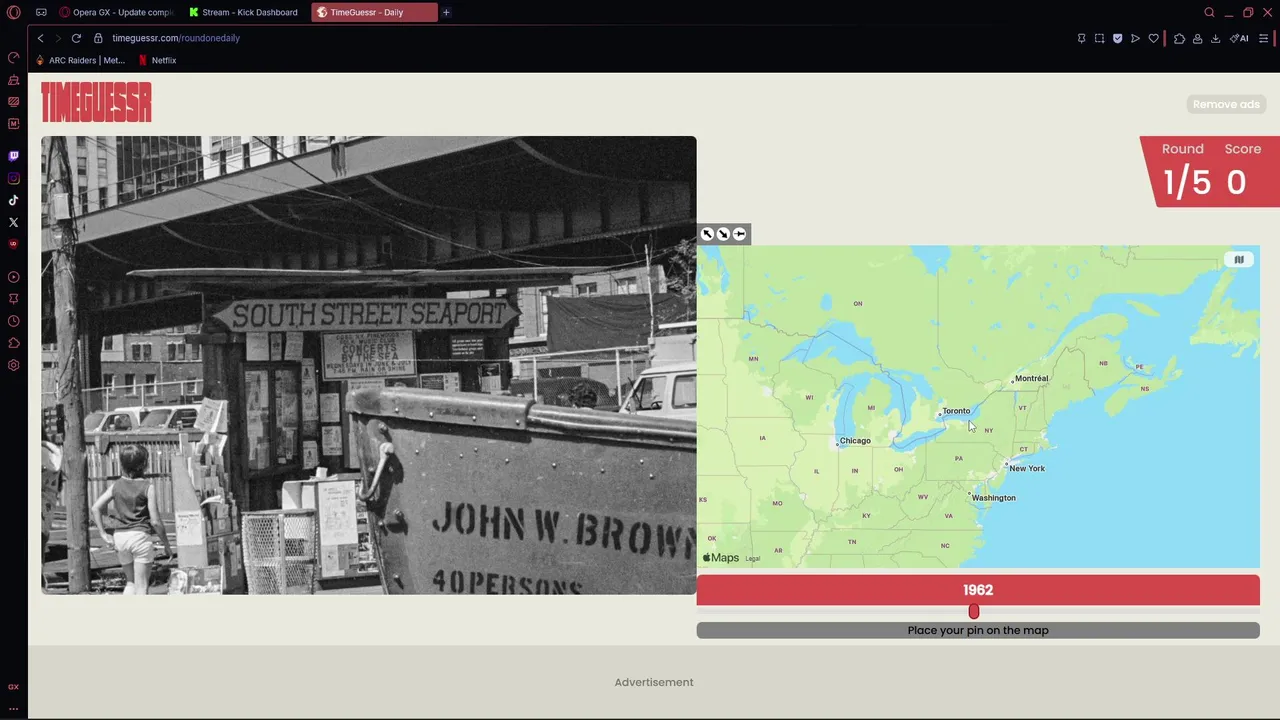Click the address bar URL
Screen dimensions: 1280x720
tap(176, 38)
